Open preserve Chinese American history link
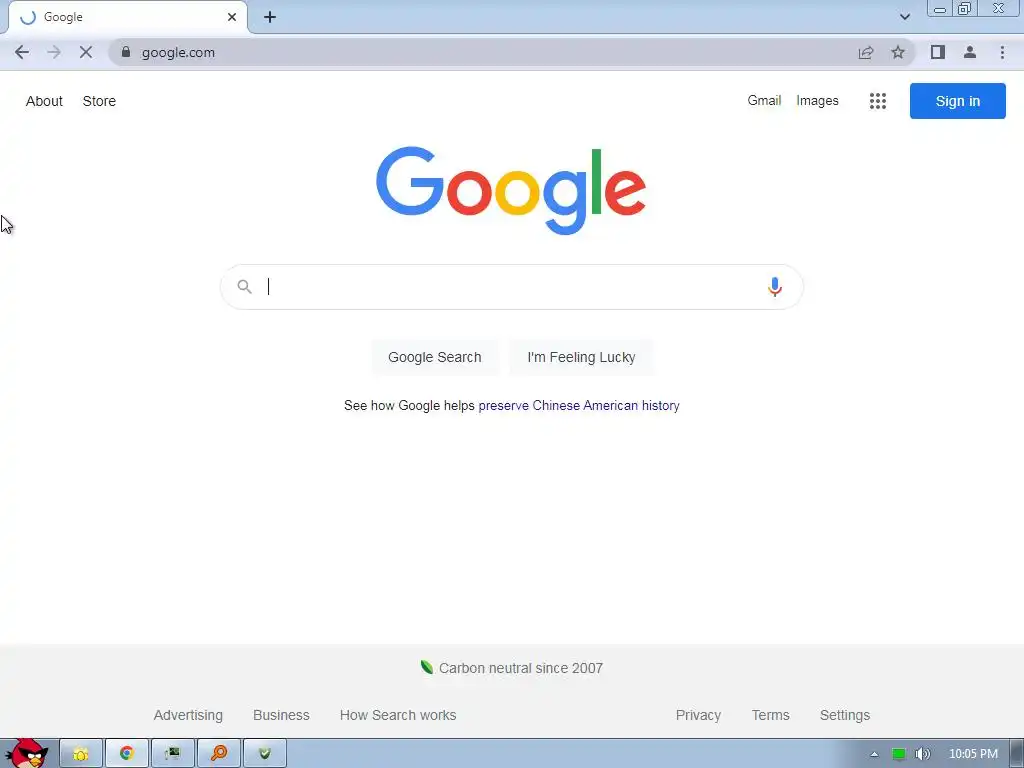Screen dimensions: 1024x768 click(x=579, y=406)
